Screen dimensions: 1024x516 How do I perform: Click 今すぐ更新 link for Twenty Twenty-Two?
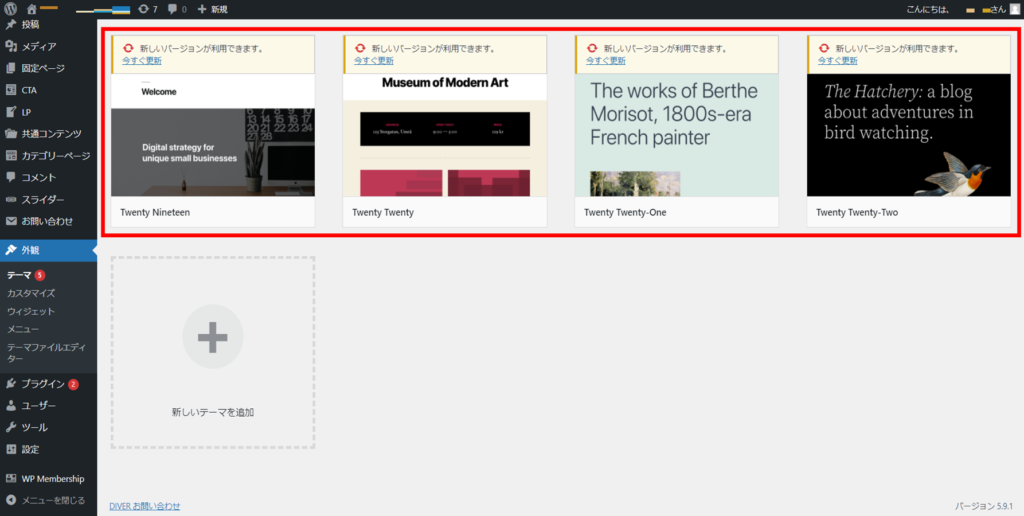coord(837,60)
